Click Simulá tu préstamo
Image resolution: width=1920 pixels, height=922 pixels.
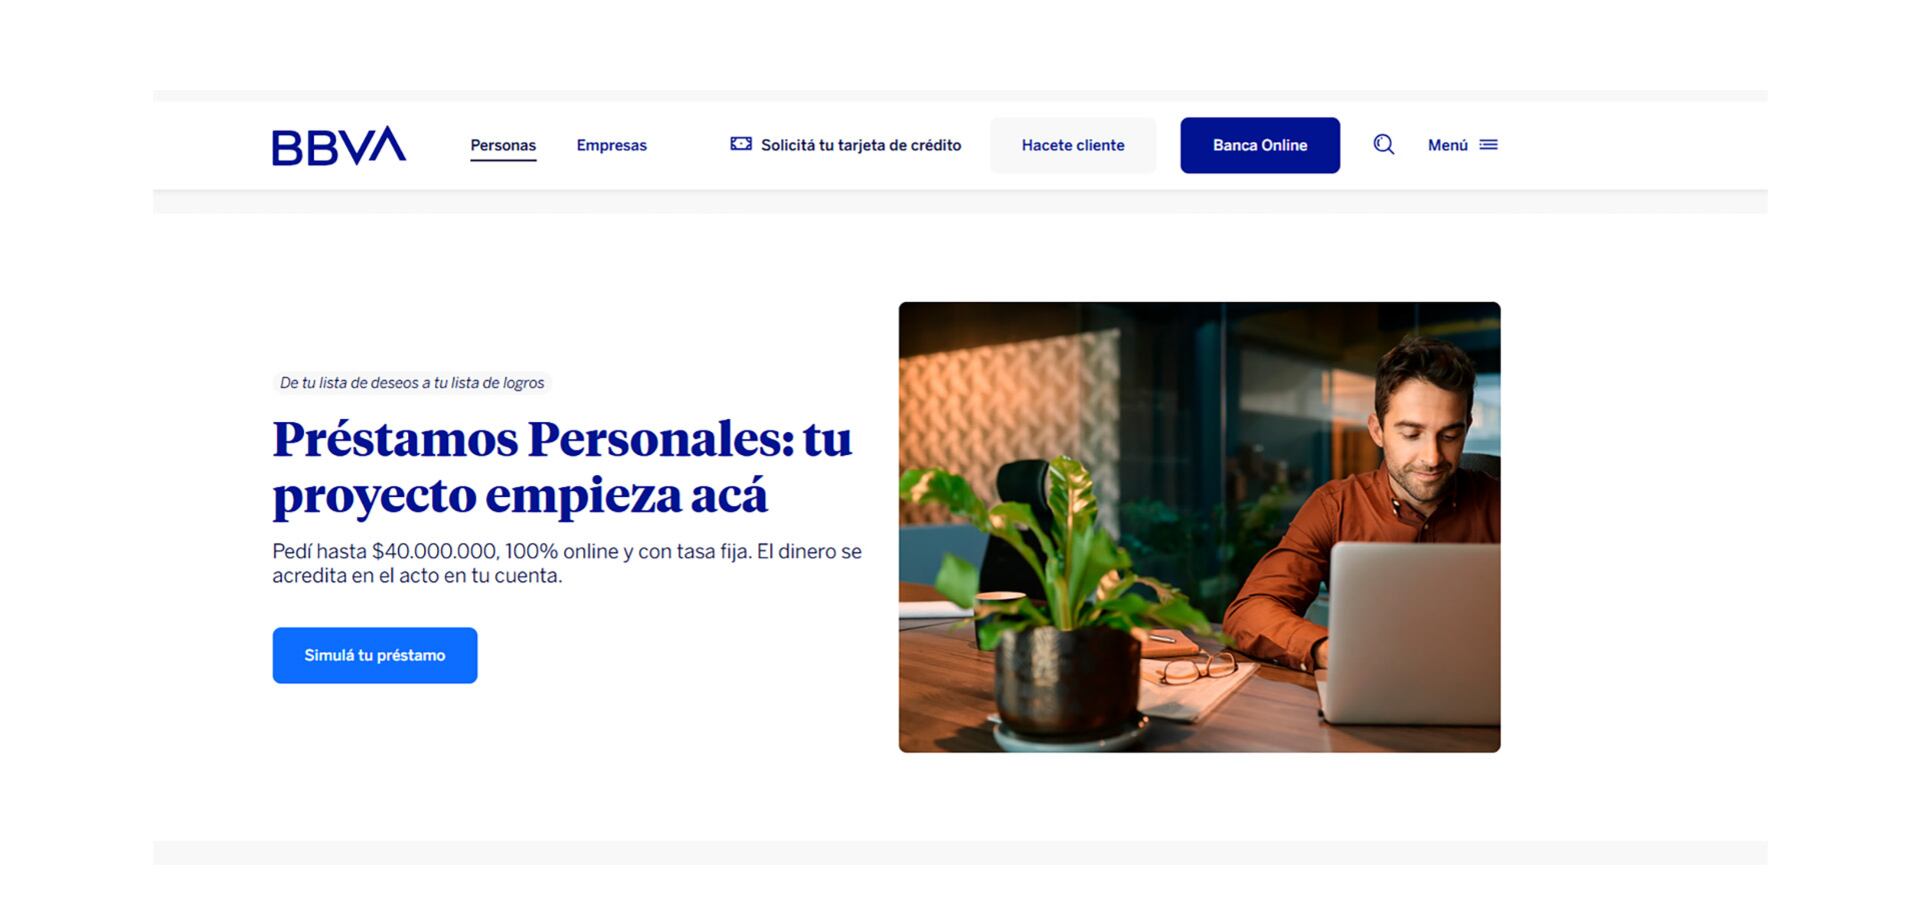pyautogui.click(x=375, y=655)
